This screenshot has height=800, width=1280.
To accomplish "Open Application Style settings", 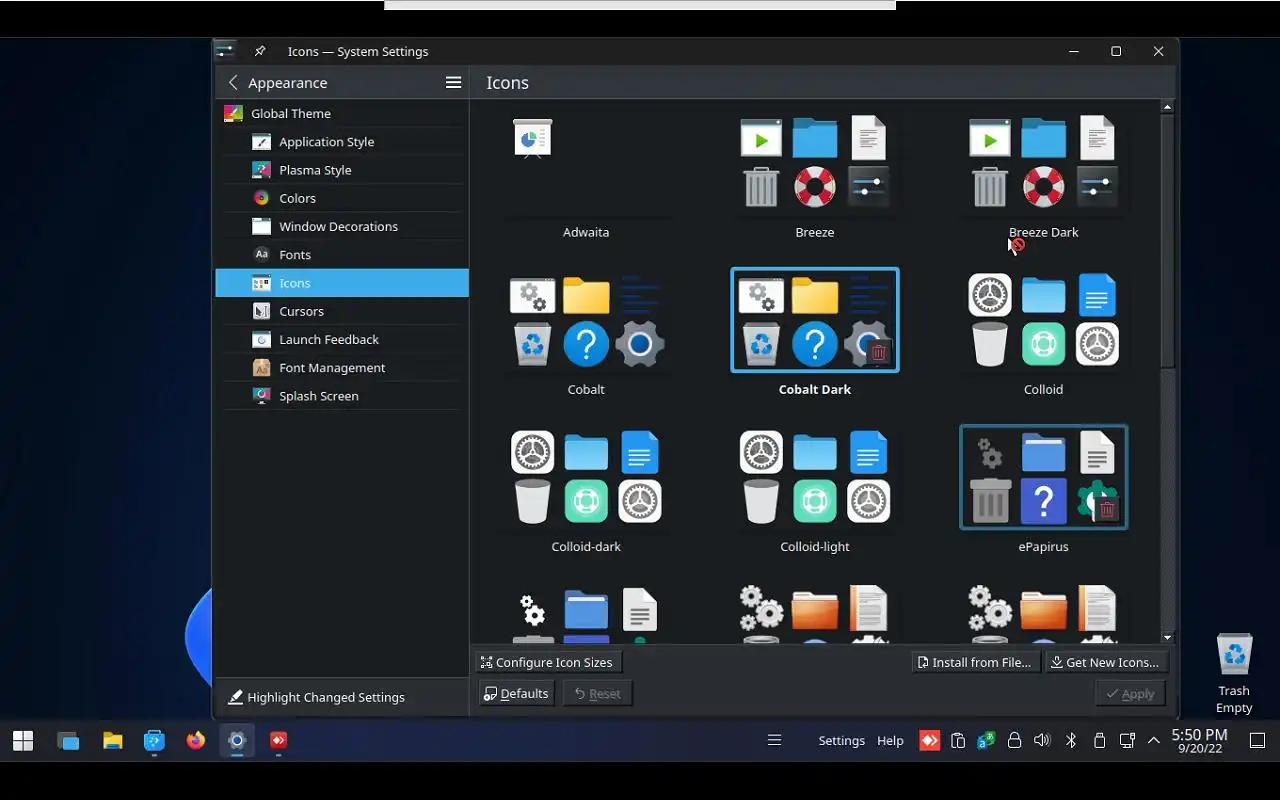I will [x=342, y=142].
